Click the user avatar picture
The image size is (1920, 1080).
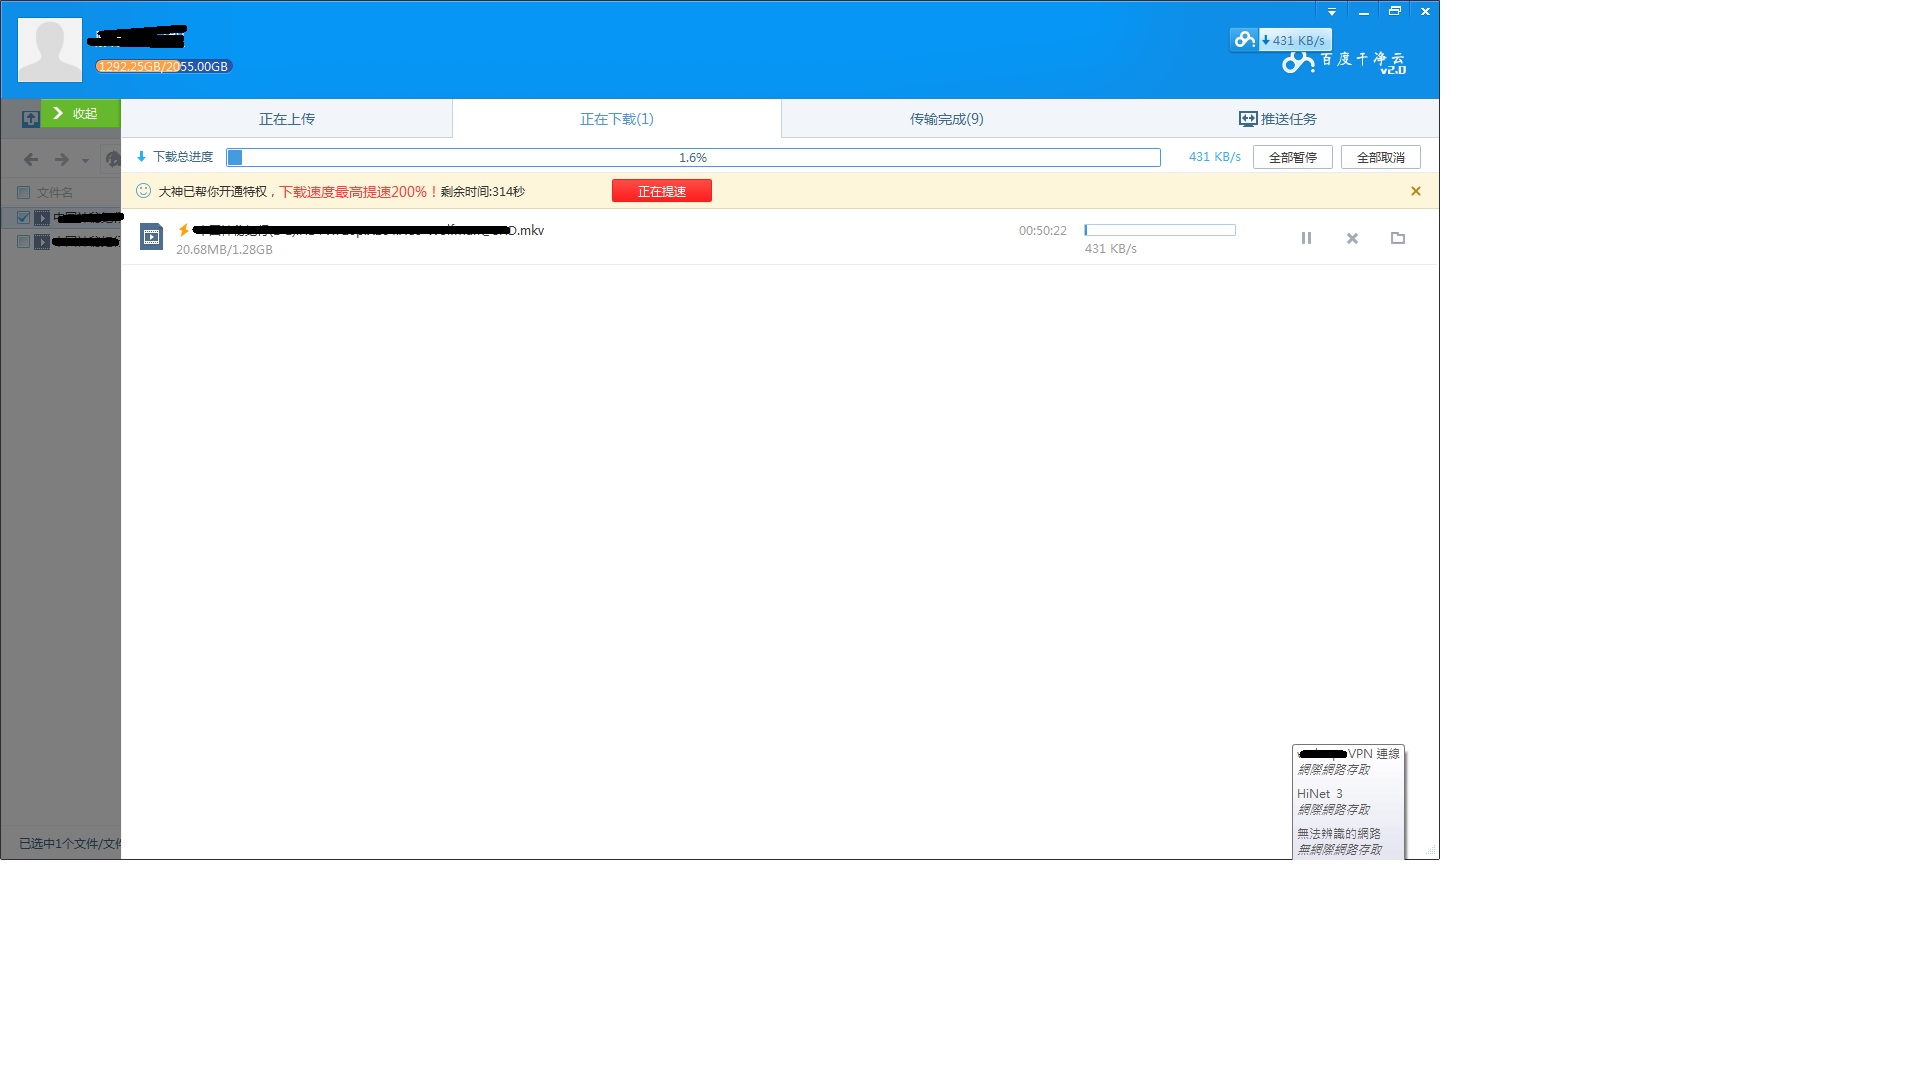tap(50, 50)
